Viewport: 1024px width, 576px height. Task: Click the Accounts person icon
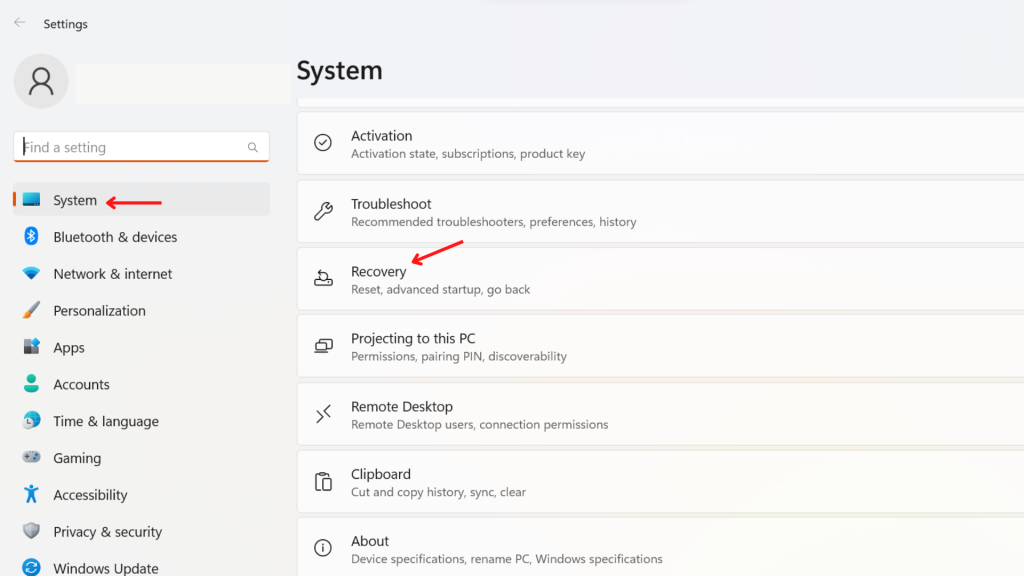(x=31, y=384)
